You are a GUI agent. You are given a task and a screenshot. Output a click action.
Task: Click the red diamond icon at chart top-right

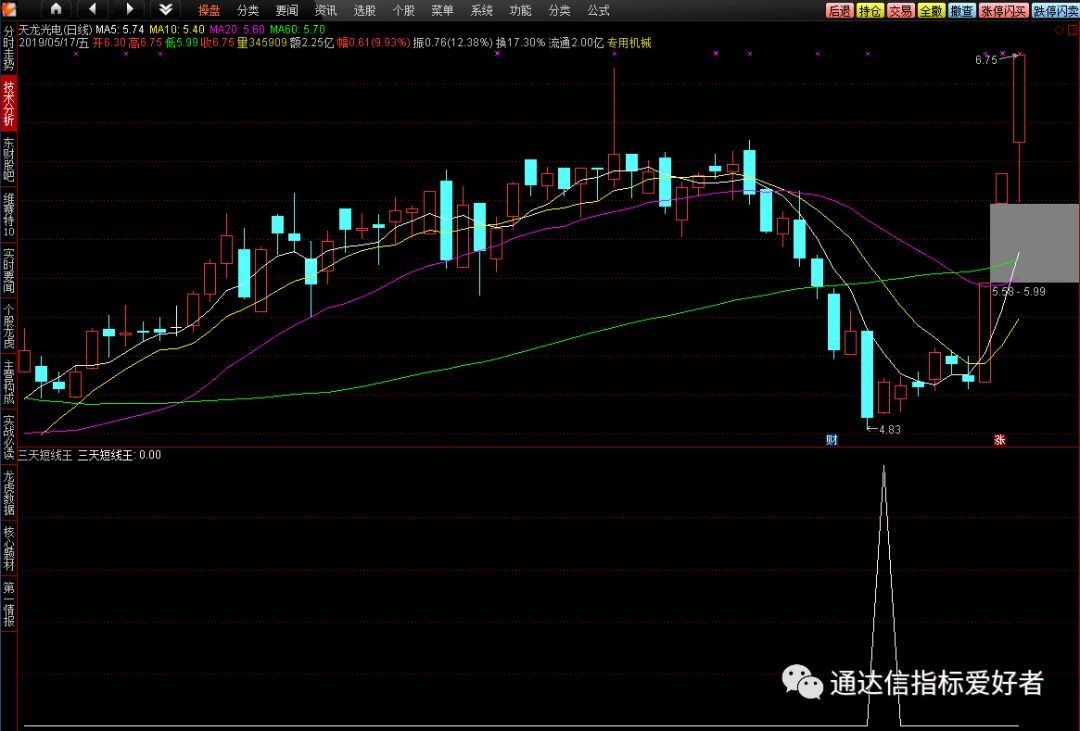[x=1058, y=31]
